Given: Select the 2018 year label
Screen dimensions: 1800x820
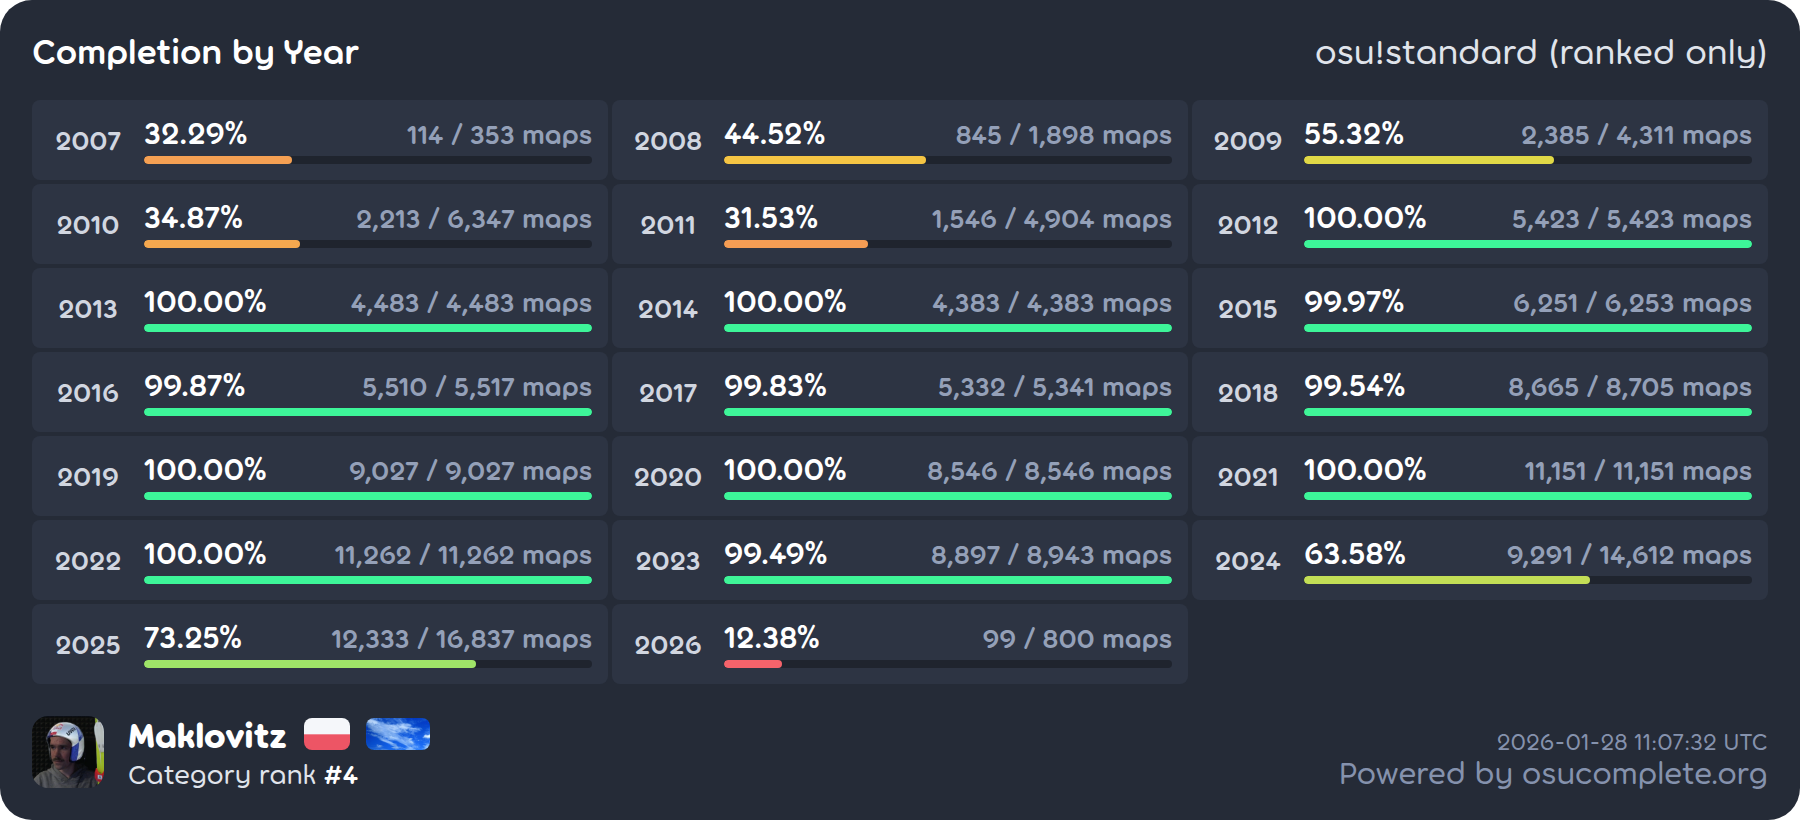Looking at the screenshot, I should (x=1247, y=392).
